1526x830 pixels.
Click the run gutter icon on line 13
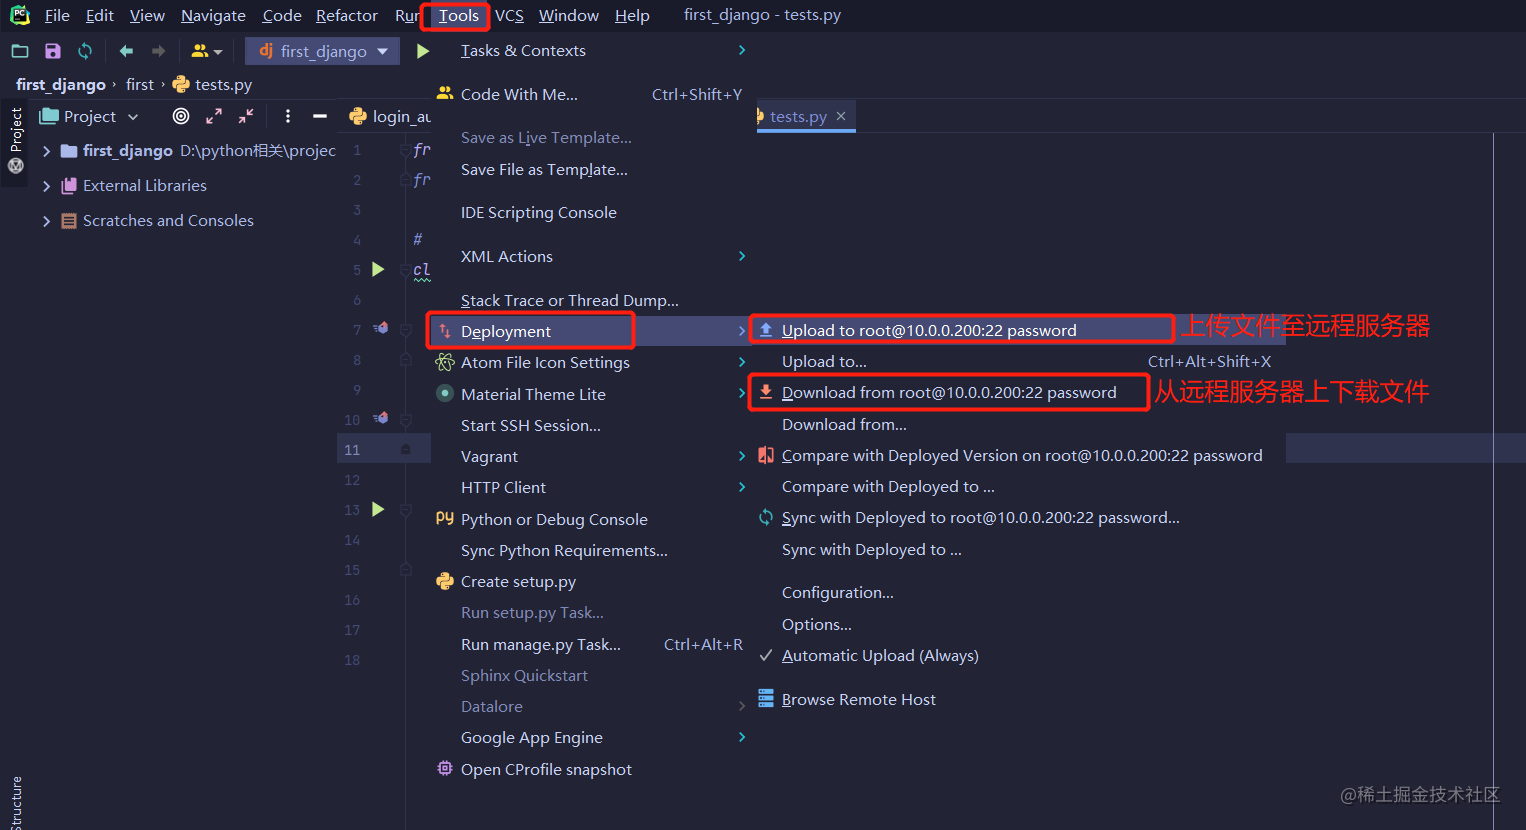click(378, 509)
